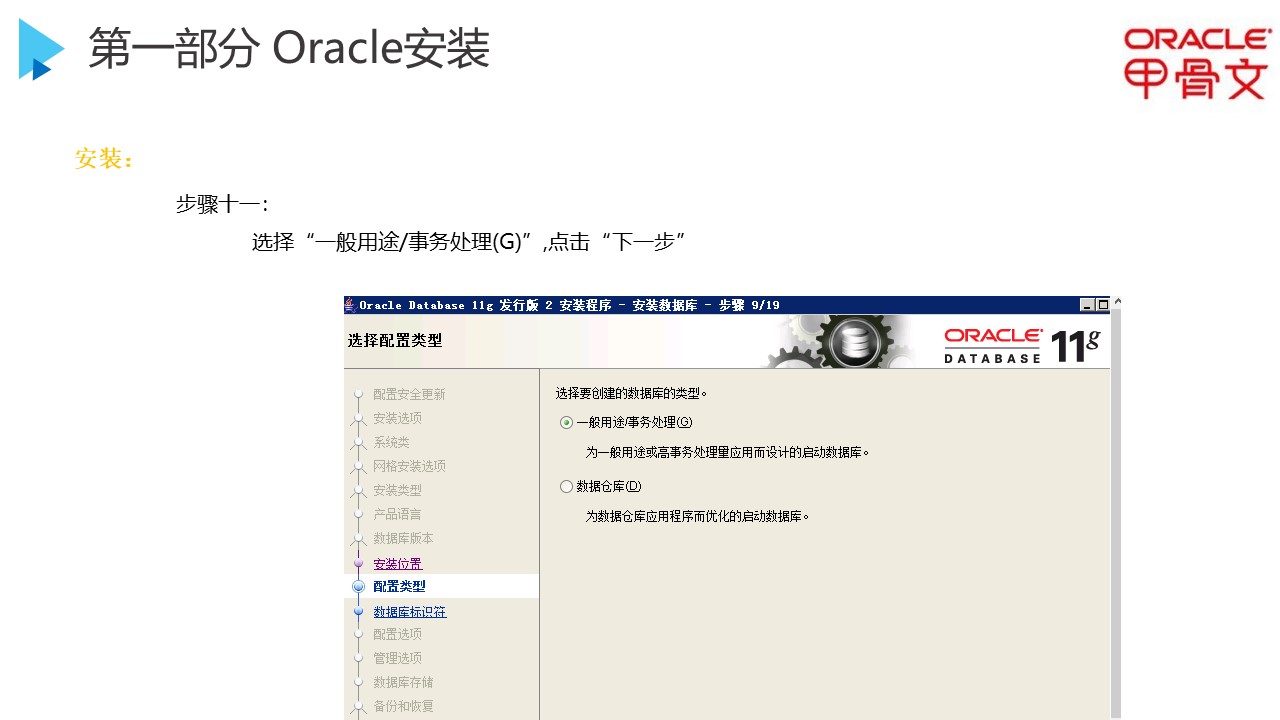Click the 为一般用途或高事务处理量应用 description text
This screenshot has width=1280, height=720.
coord(728,453)
